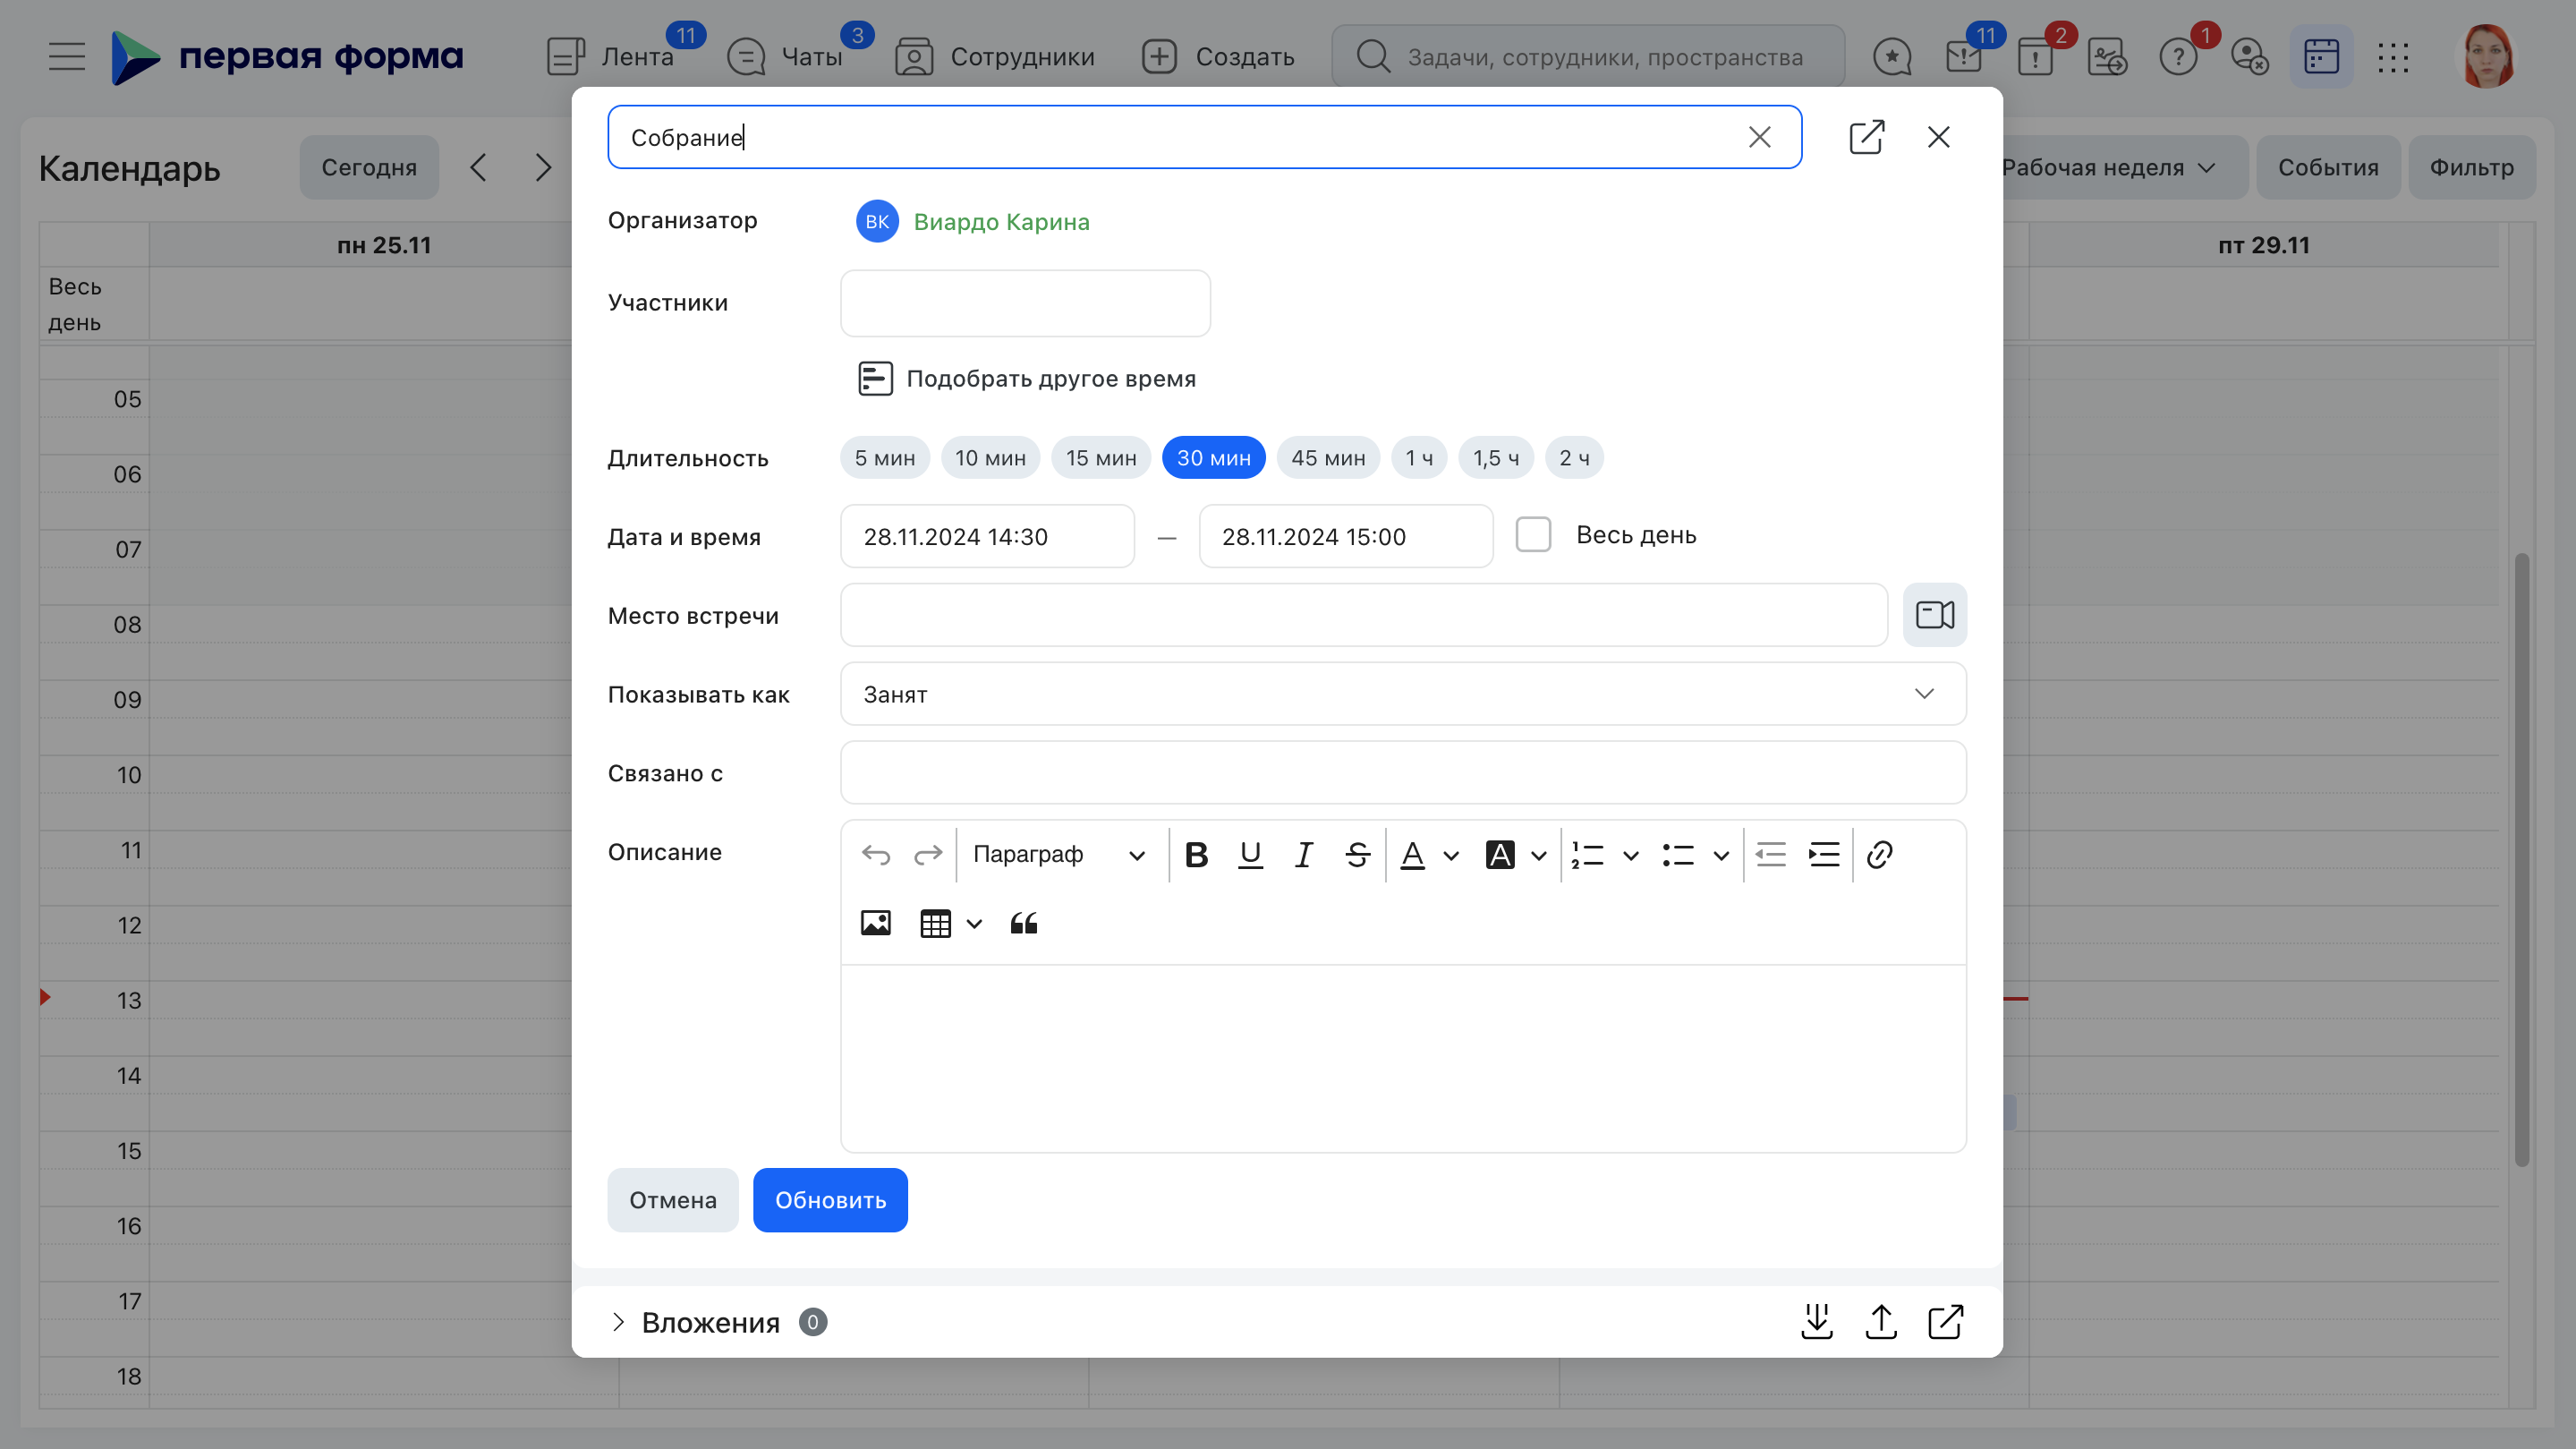
Task: Open the Создать menu
Action: click(x=1218, y=57)
